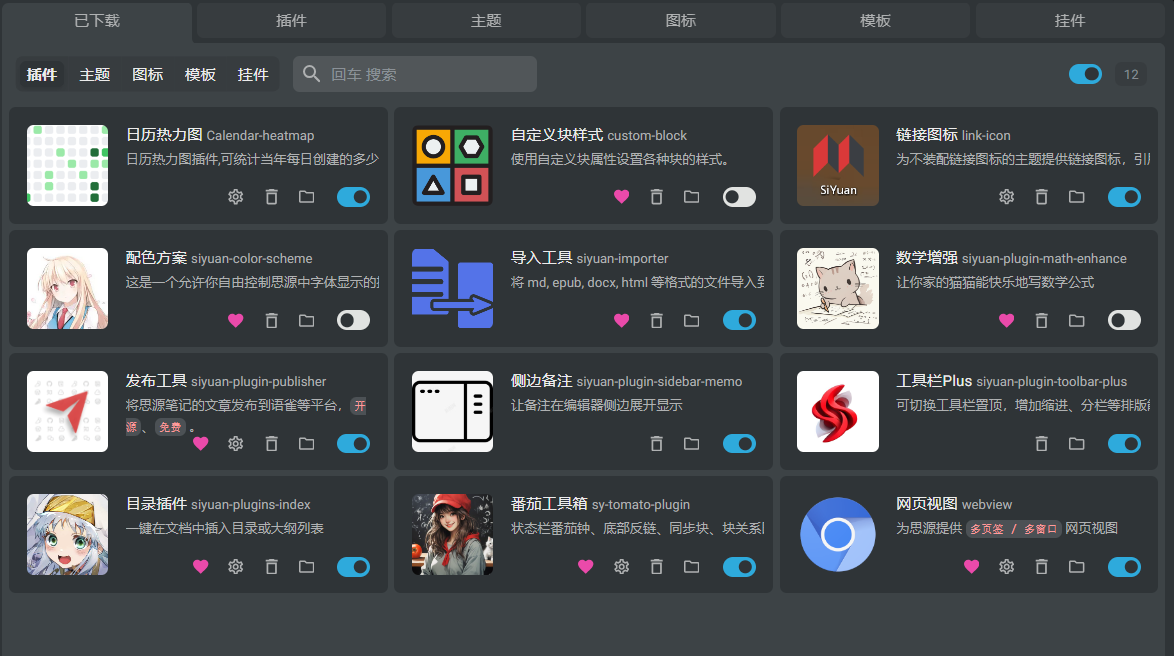Delete the siyuan-importer plugin
This screenshot has width=1174, height=656.
(x=657, y=321)
